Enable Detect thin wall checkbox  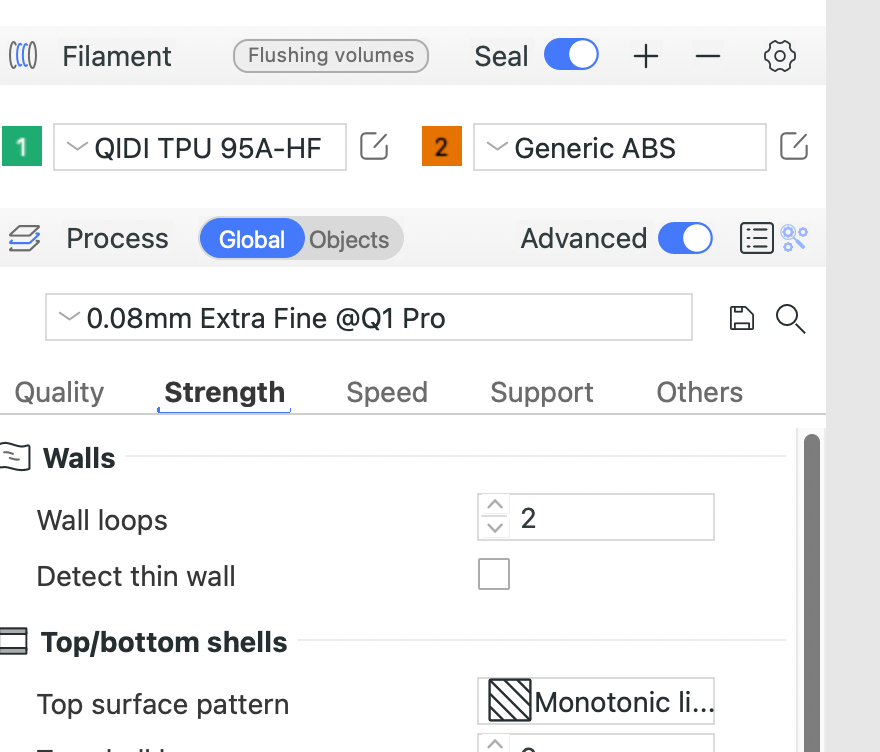pos(494,575)
